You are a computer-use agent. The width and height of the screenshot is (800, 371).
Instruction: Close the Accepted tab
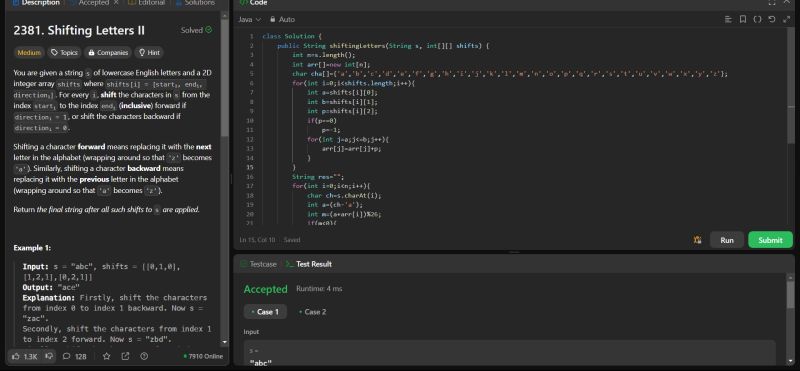tap(116, 3)
